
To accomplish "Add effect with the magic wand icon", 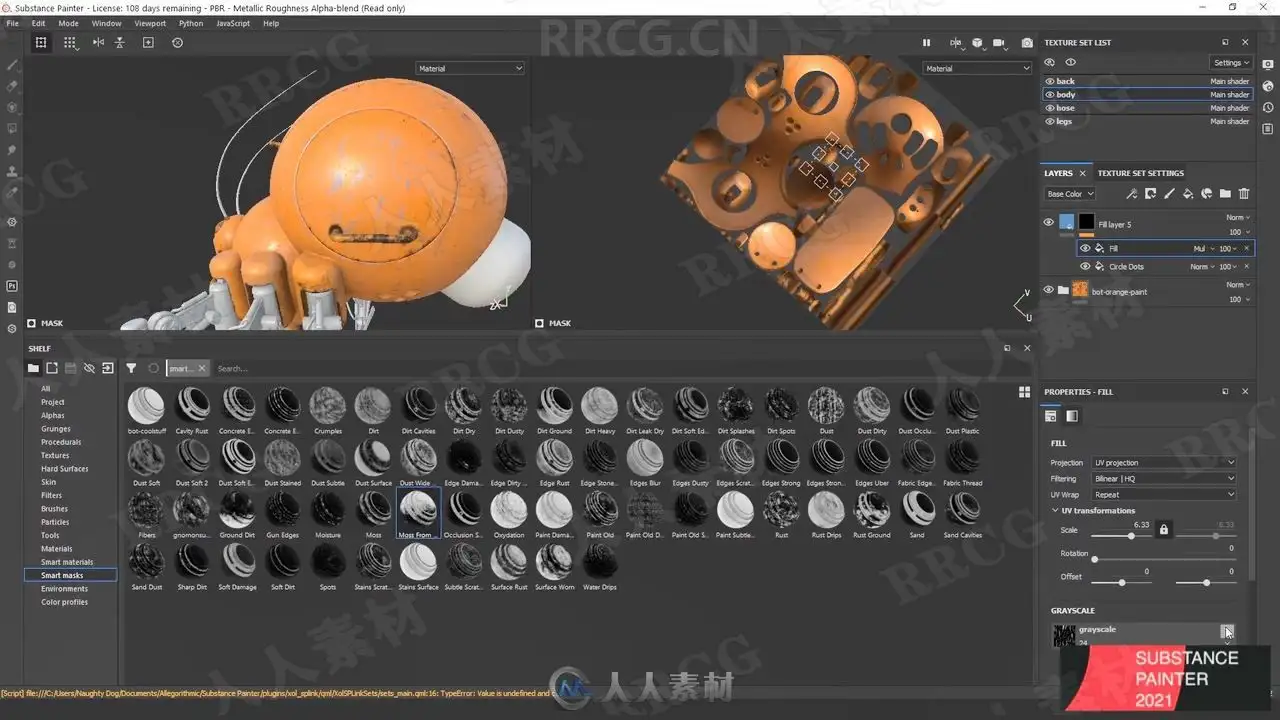I will 1131,194.
